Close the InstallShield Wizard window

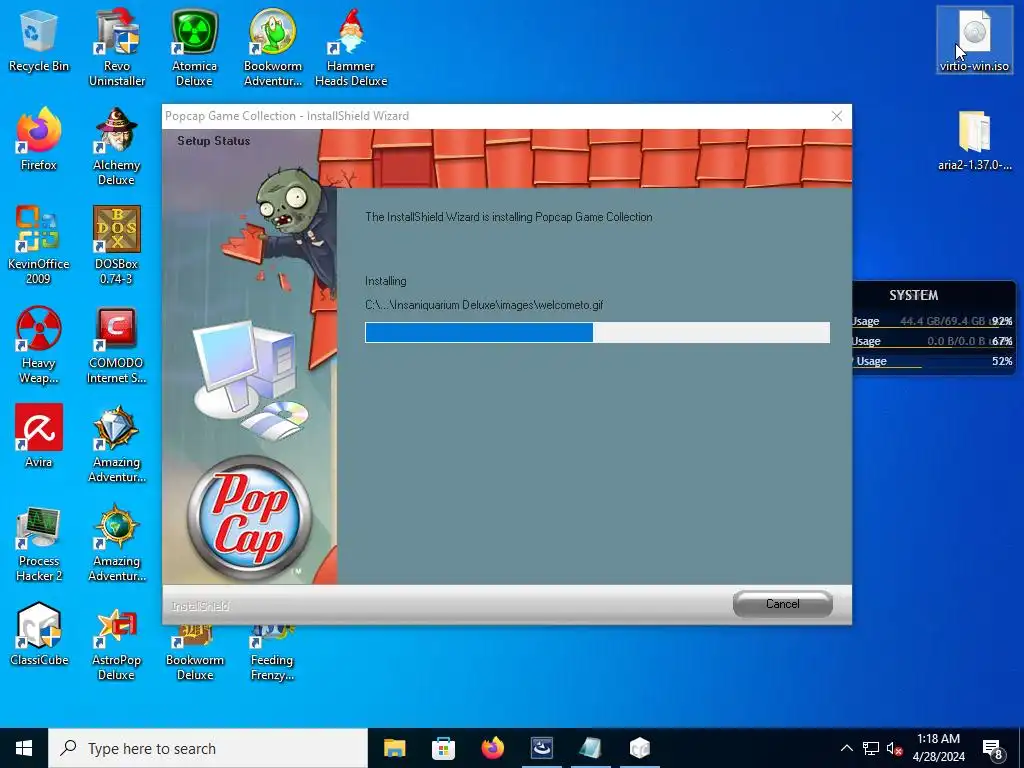pos(837,116)
